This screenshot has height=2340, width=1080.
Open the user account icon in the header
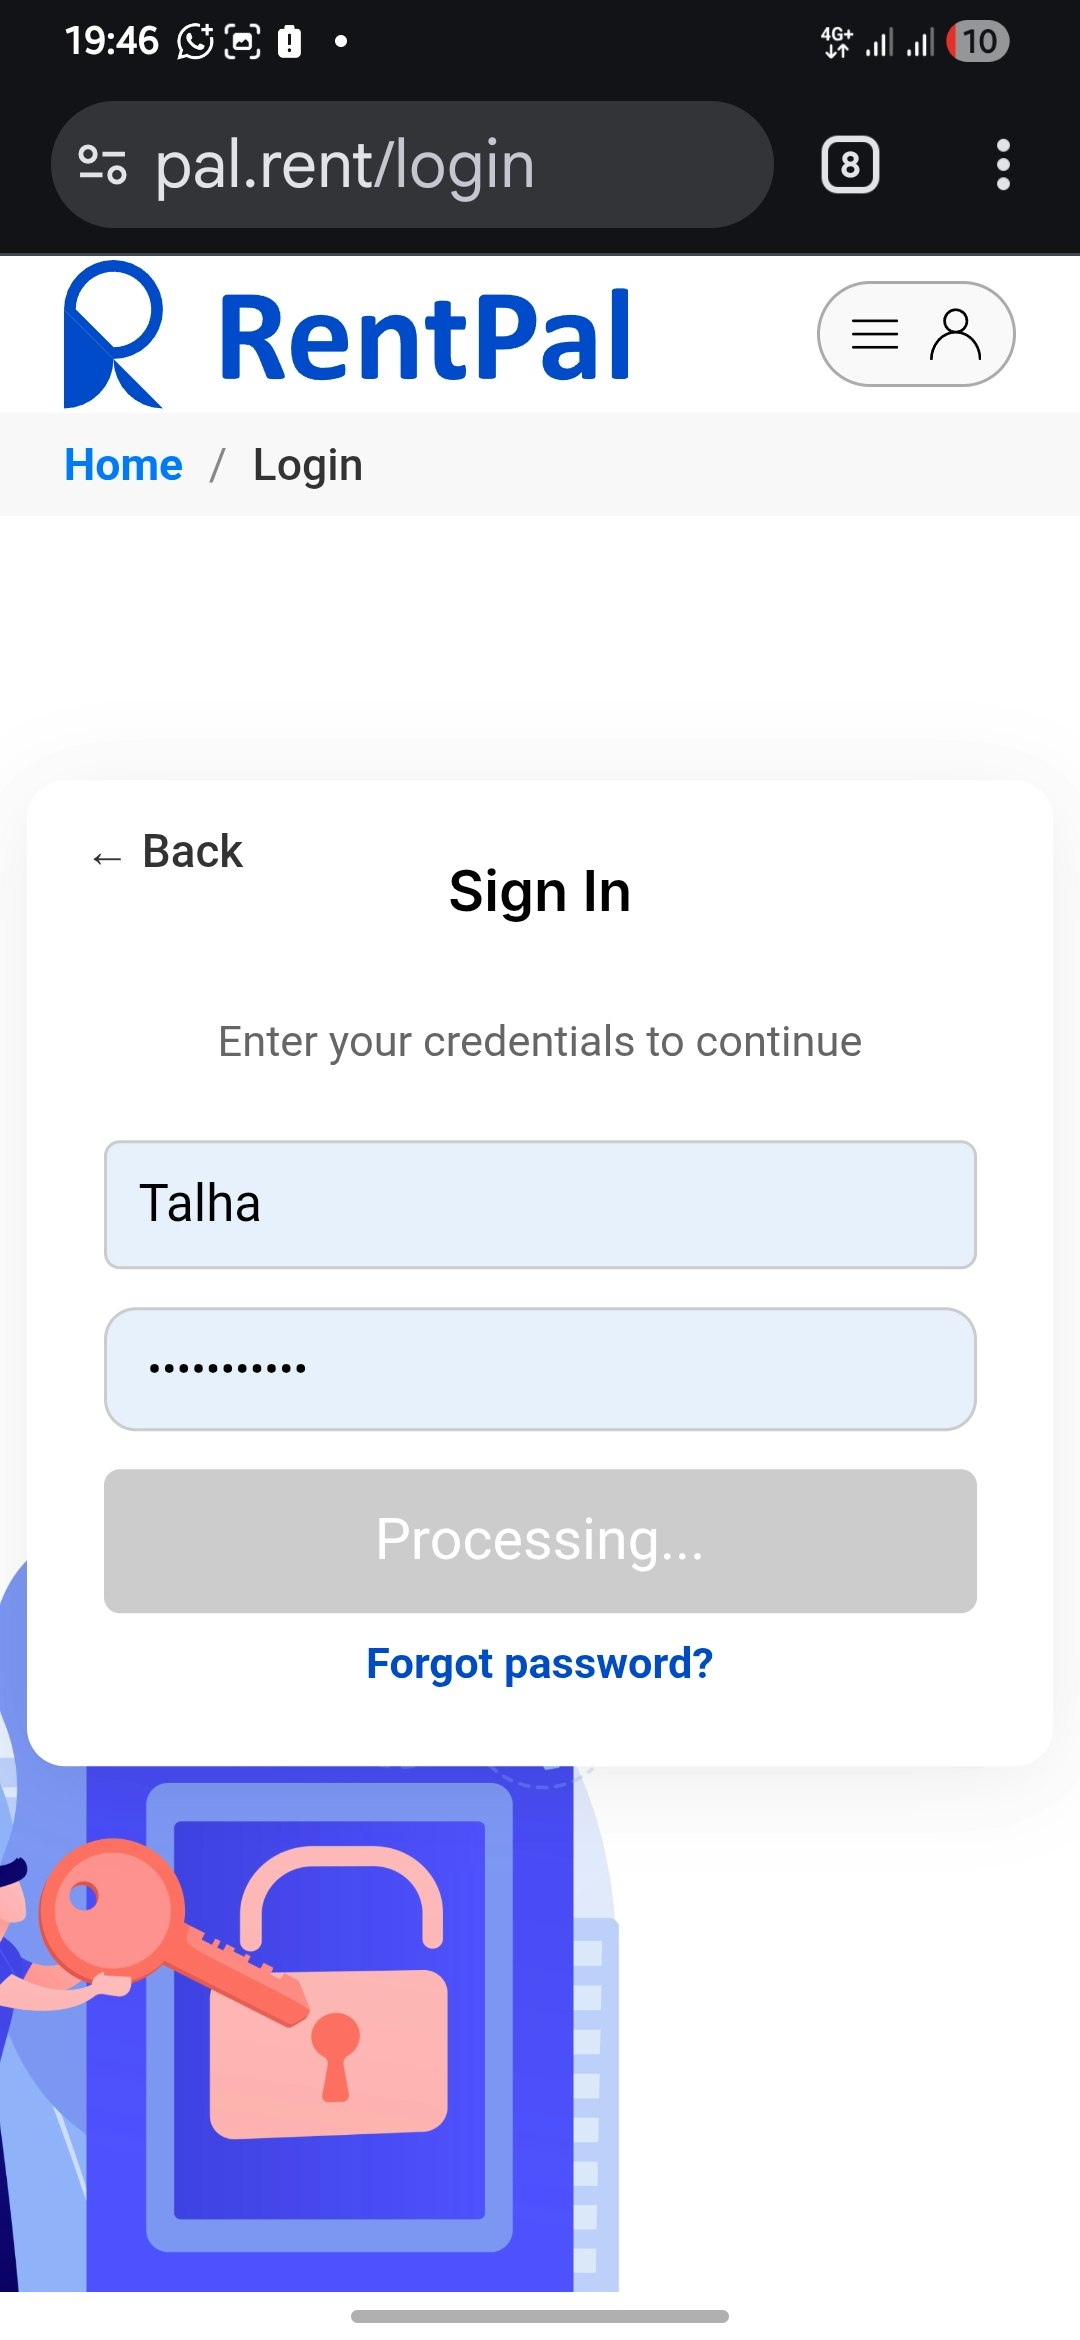click(x=957, y=334)
